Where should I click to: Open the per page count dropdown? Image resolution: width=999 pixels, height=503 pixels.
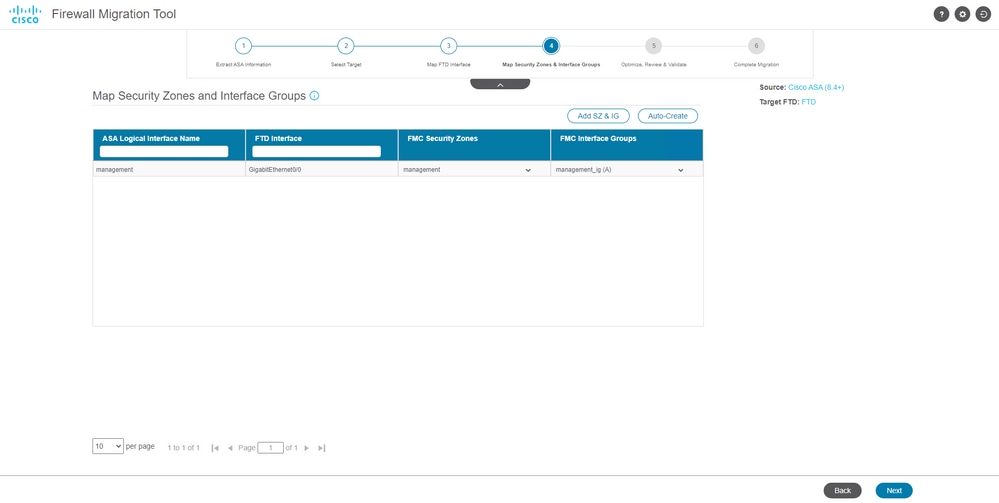(x=108, y=446)
